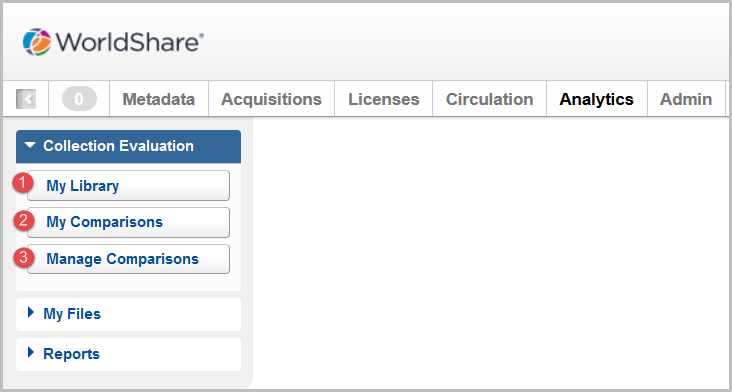Expand the Reports section
This screenshot has height=392, width=732.
[x=128, y=354]
